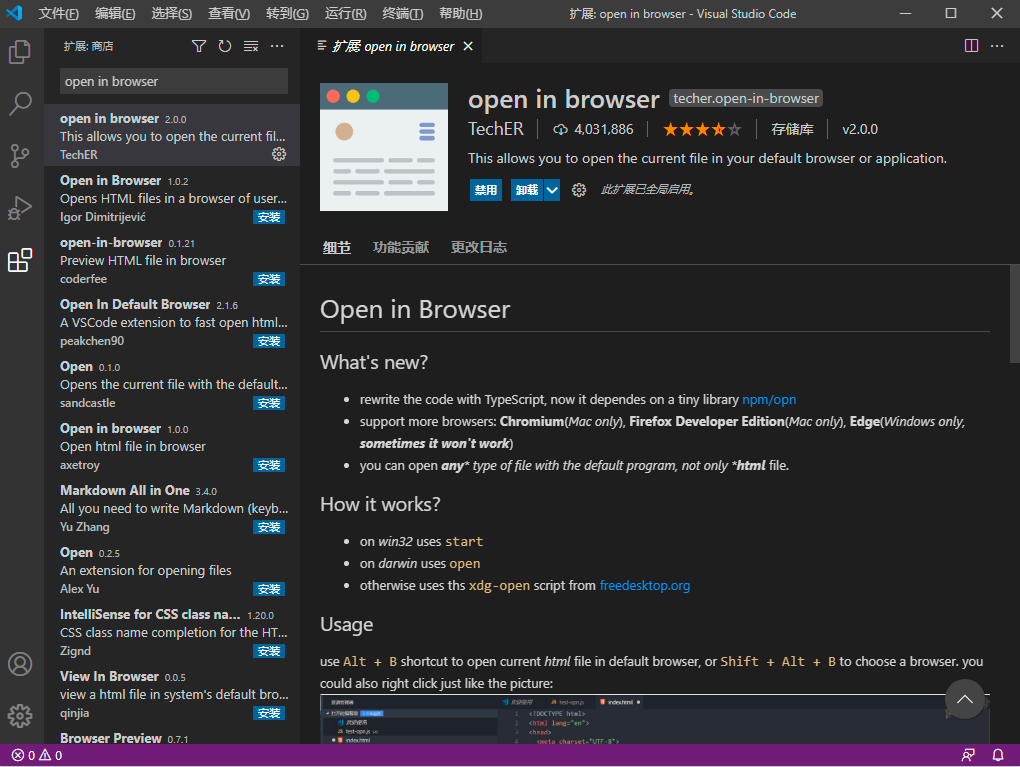Click the 卸载 uninstall button
Image resolution: width=1020 pixels, height=767 pixels.
tap(527, 190)
